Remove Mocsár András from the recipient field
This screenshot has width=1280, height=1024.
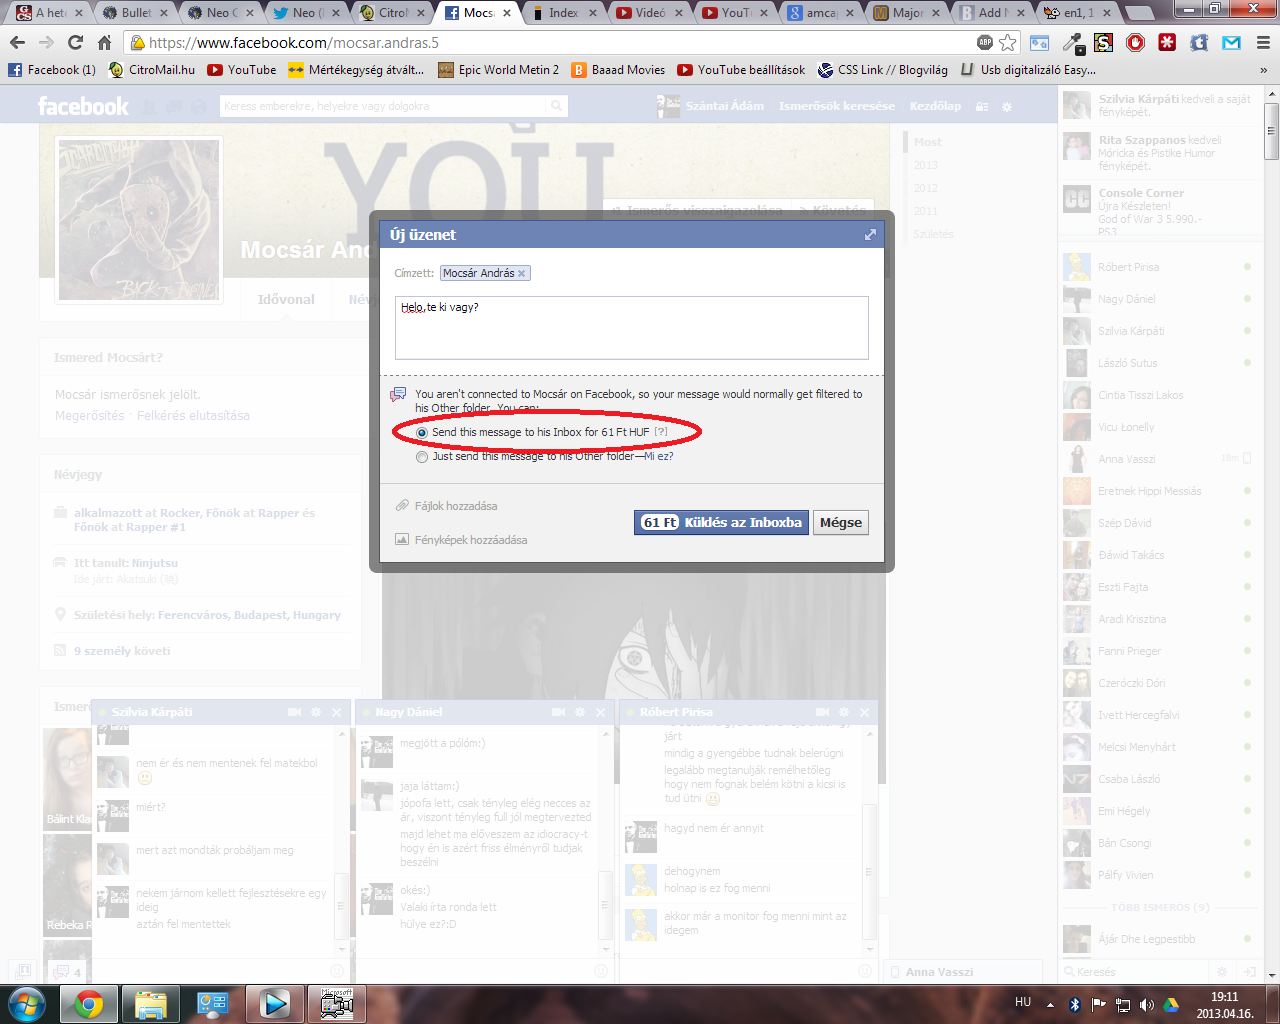(x=521, y=273)
